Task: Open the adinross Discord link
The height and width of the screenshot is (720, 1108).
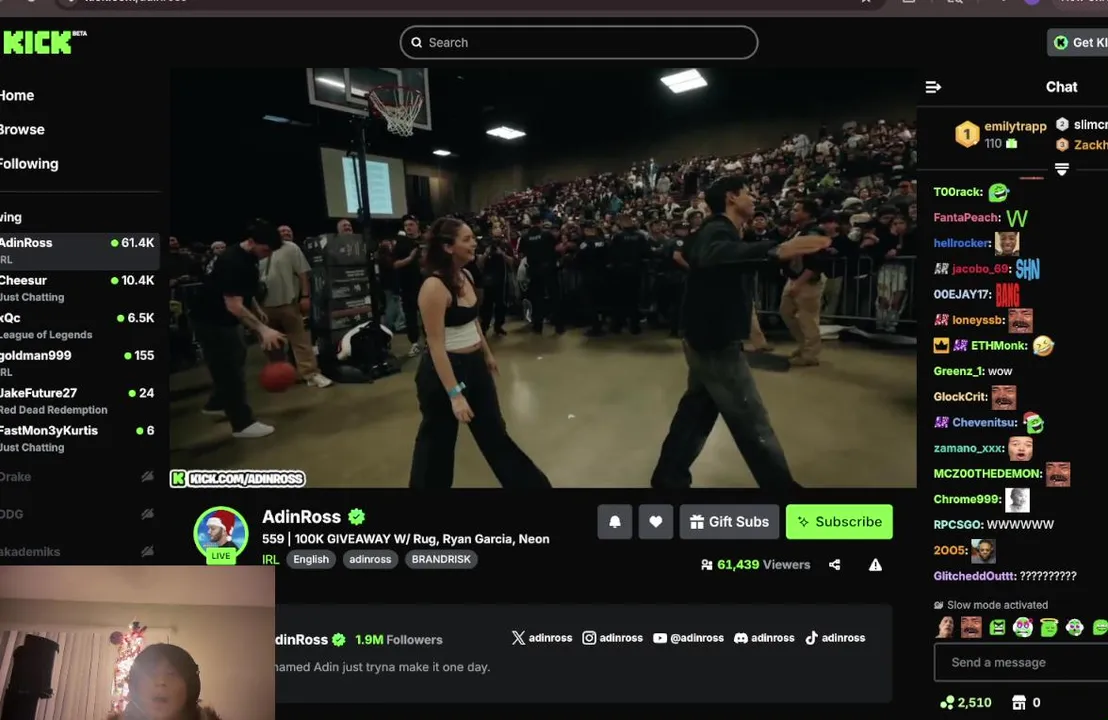Action: tap(764, 637)
